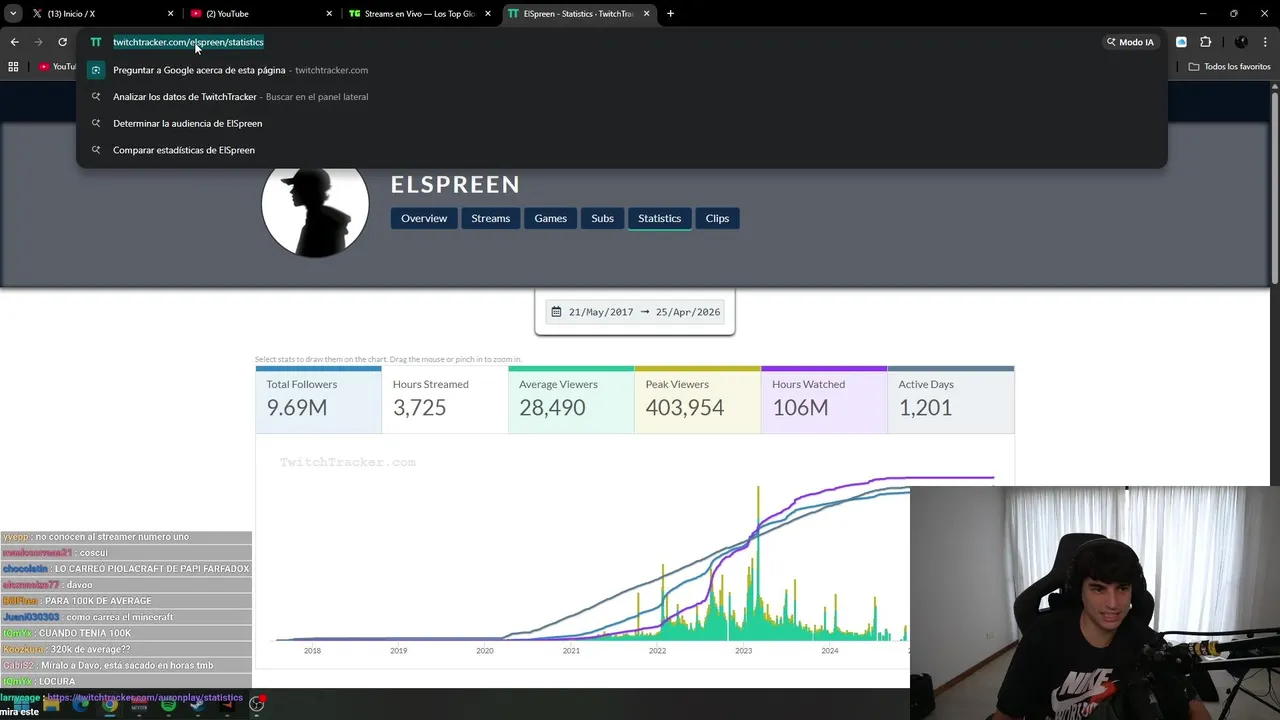Screen dimensions: 1280x720
Task: Open OBS Studio from the taskbar
Action: click(256, 704)
